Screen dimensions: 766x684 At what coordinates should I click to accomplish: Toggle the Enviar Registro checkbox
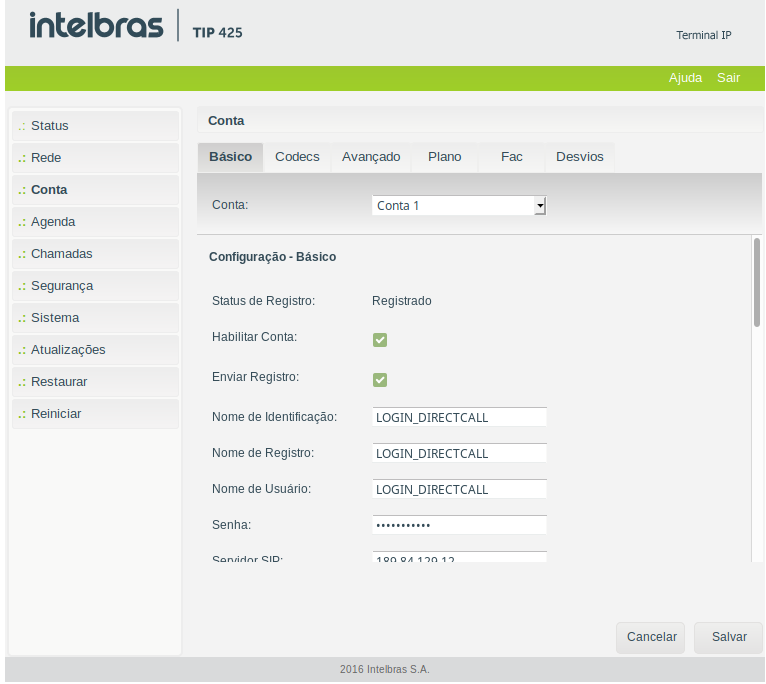point(380,380)
